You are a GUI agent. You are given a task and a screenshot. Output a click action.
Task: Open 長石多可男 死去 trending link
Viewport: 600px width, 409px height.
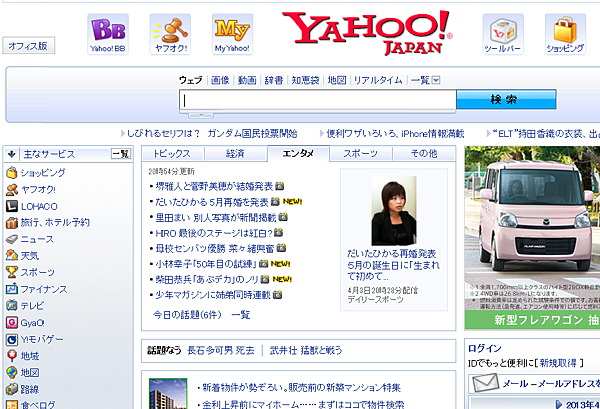coord(221,350)
